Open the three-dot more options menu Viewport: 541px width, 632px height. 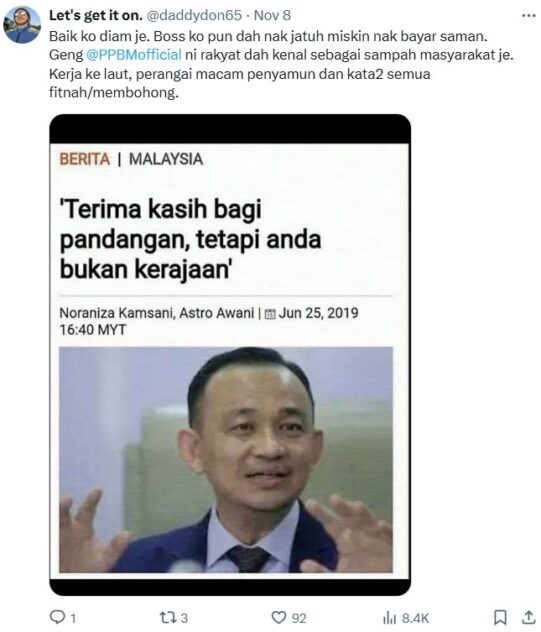tap(529, 15)
